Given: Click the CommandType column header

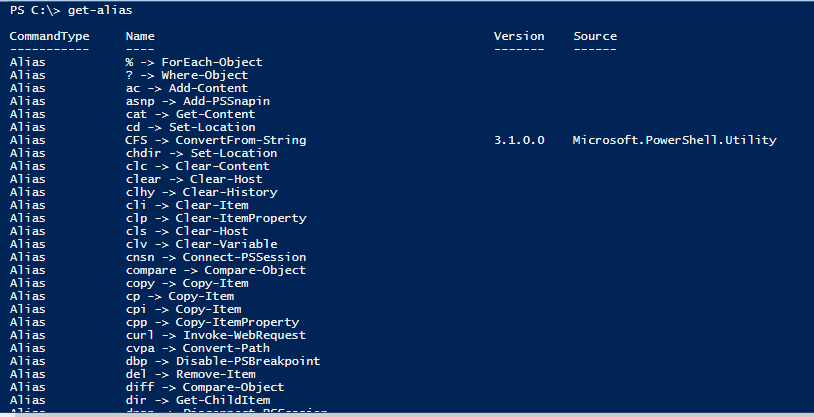Looking at the screenshot, I should pyautogui.click(x=49, y=36).
